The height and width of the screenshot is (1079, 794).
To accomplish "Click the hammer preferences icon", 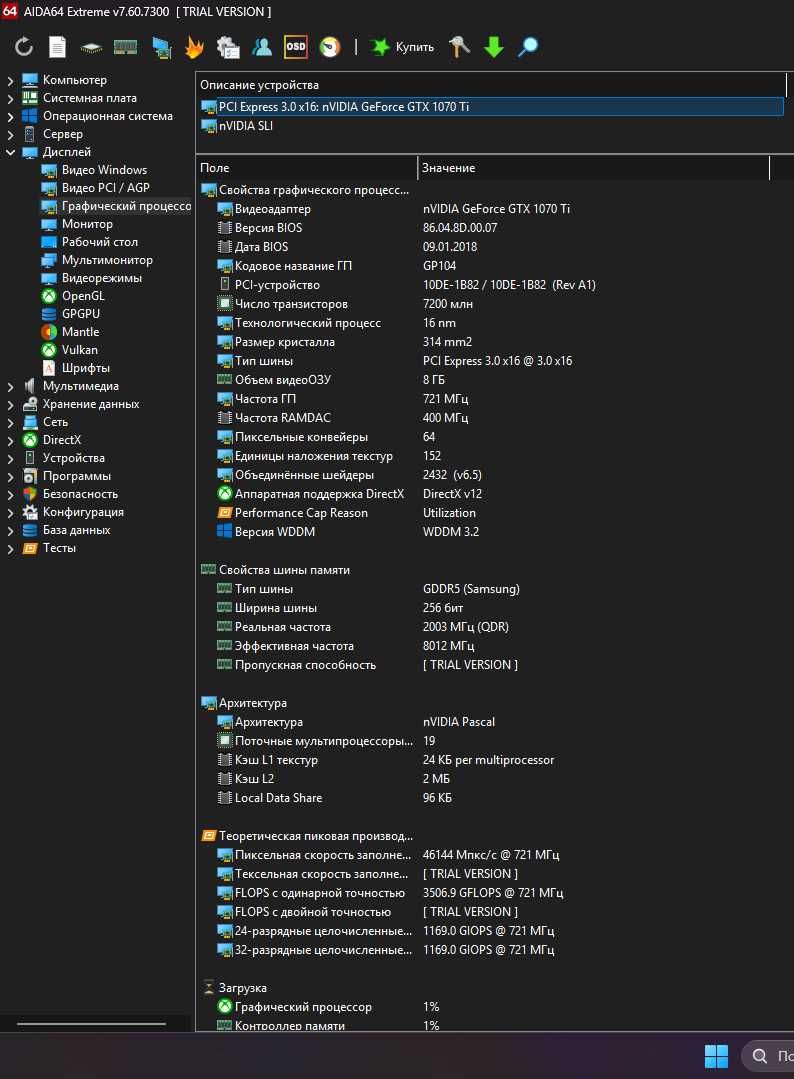I will (459, 47).
